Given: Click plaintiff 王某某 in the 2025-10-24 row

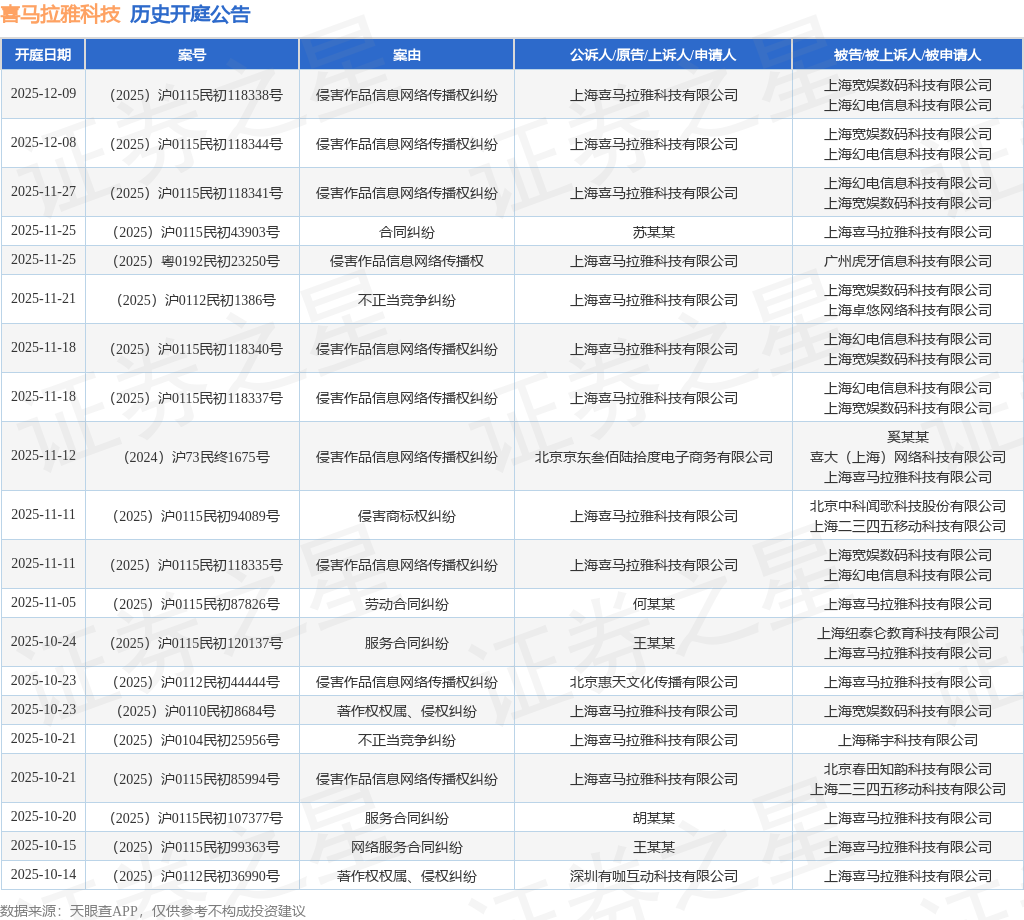Looking at the screenshot, I should tap(653, 642).
